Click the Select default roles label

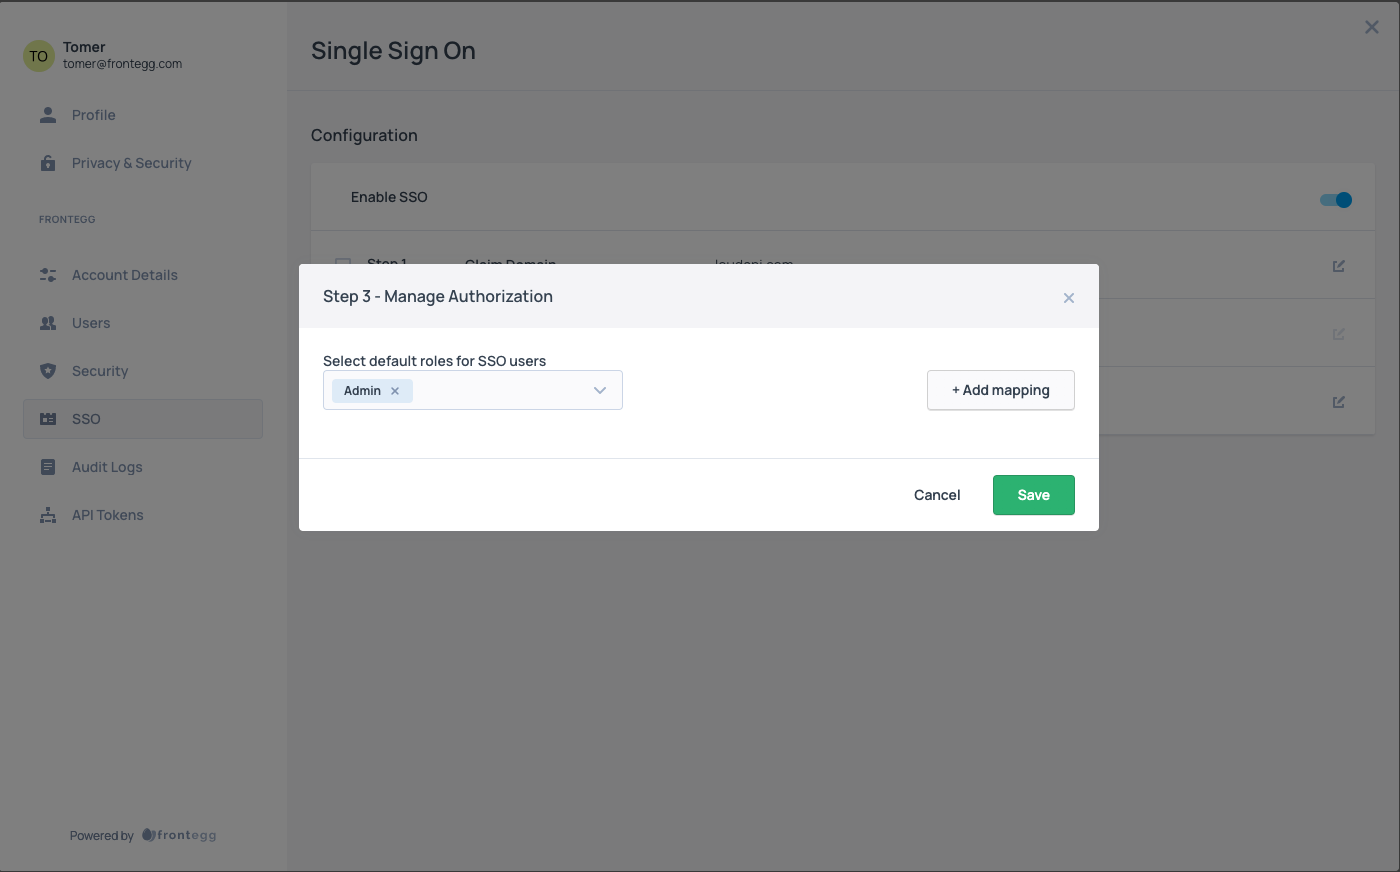(435, 361)
